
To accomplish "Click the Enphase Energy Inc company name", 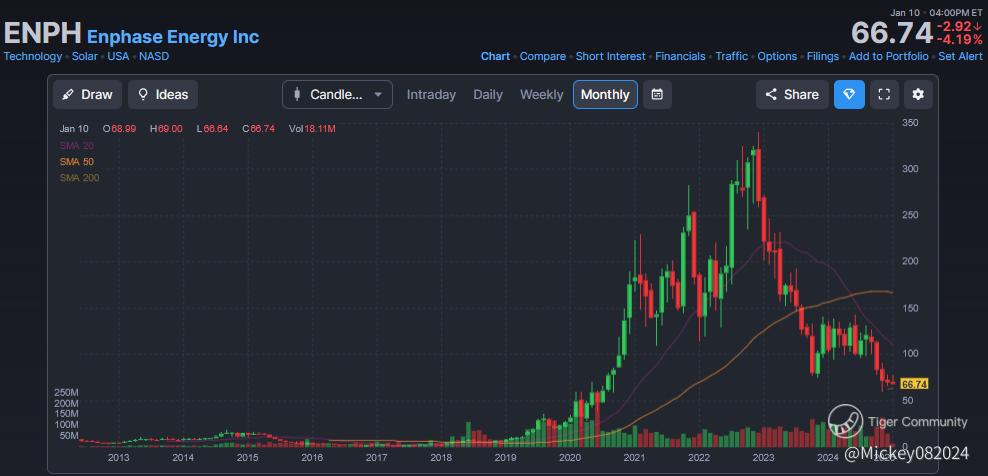I will coord(173,37).
